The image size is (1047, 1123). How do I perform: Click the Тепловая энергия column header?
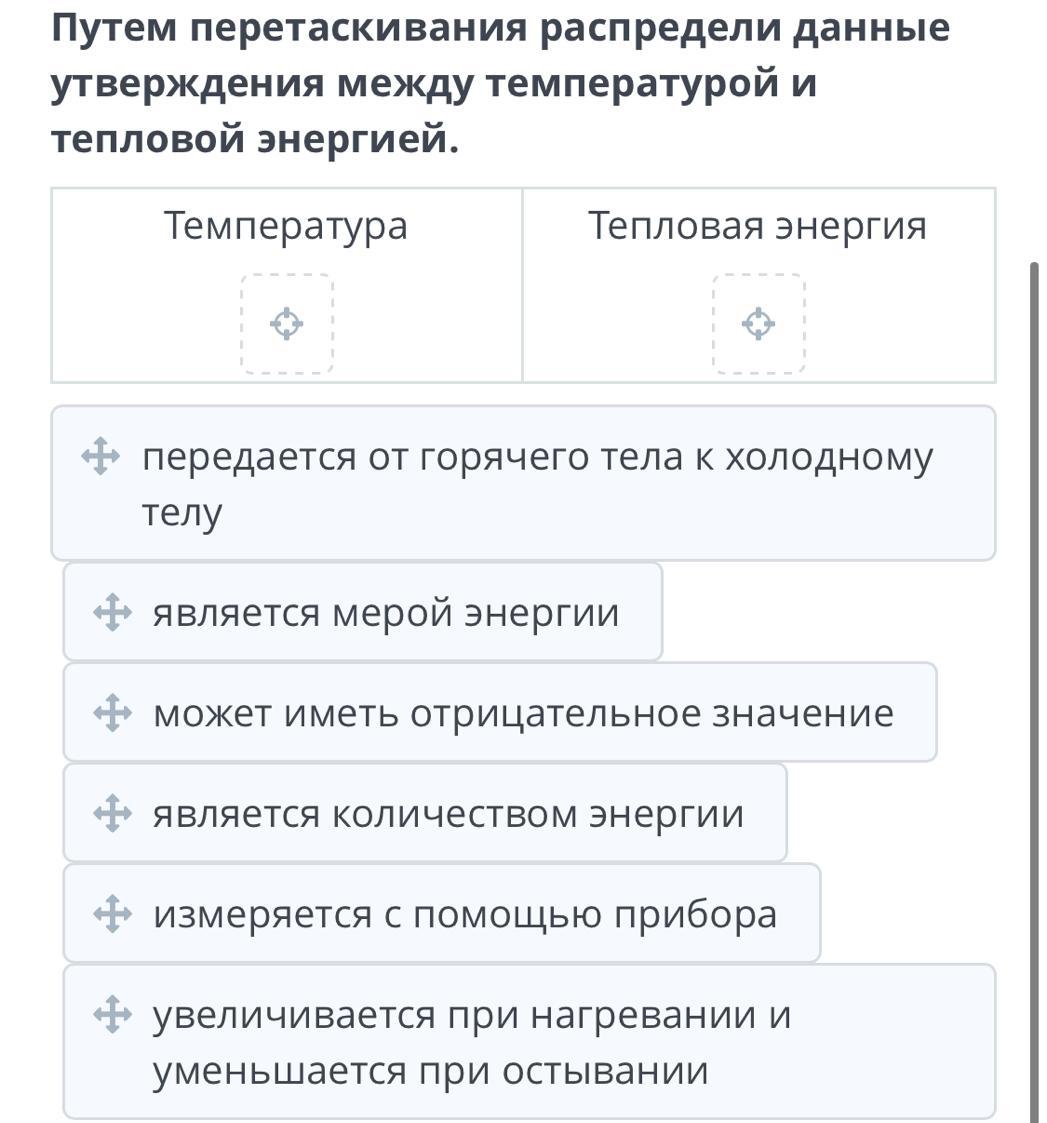tap(758, 226)
